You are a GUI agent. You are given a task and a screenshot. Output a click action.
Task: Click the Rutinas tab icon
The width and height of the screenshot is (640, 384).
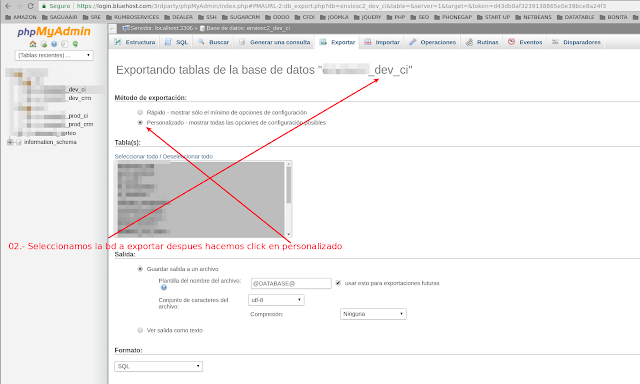(469, 42)
